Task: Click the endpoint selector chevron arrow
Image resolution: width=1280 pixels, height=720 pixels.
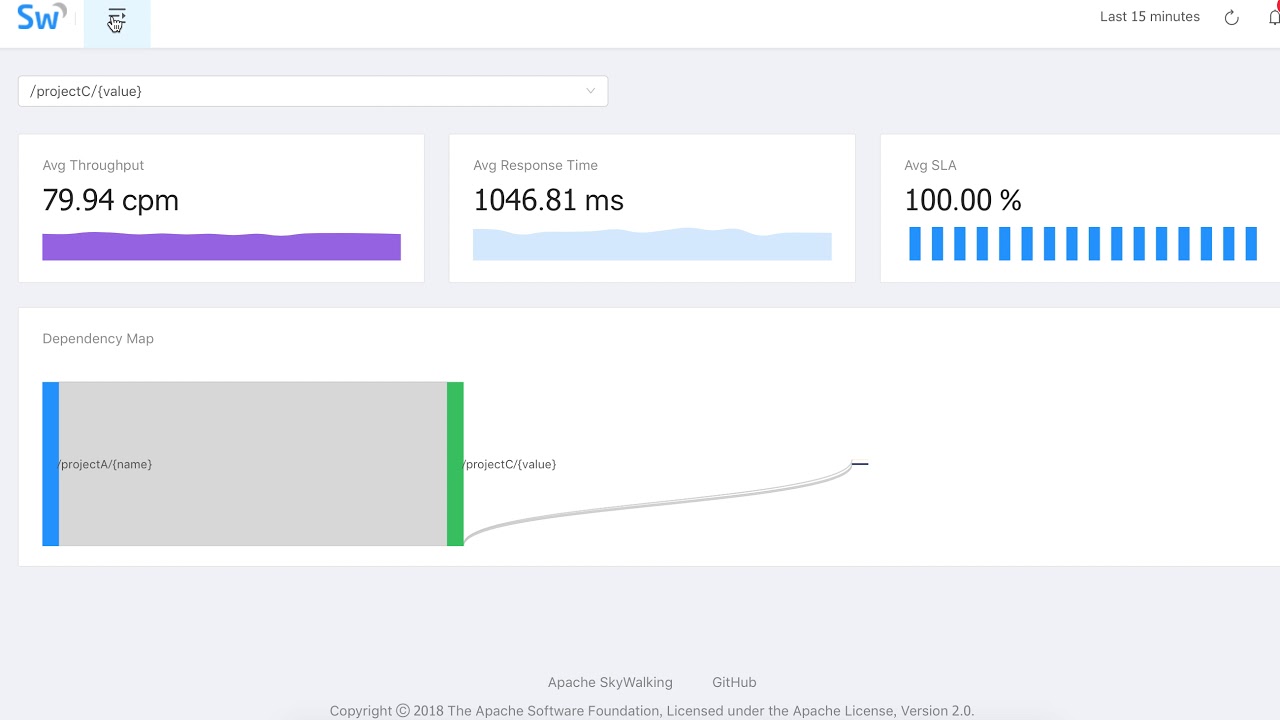Action: 590,91
